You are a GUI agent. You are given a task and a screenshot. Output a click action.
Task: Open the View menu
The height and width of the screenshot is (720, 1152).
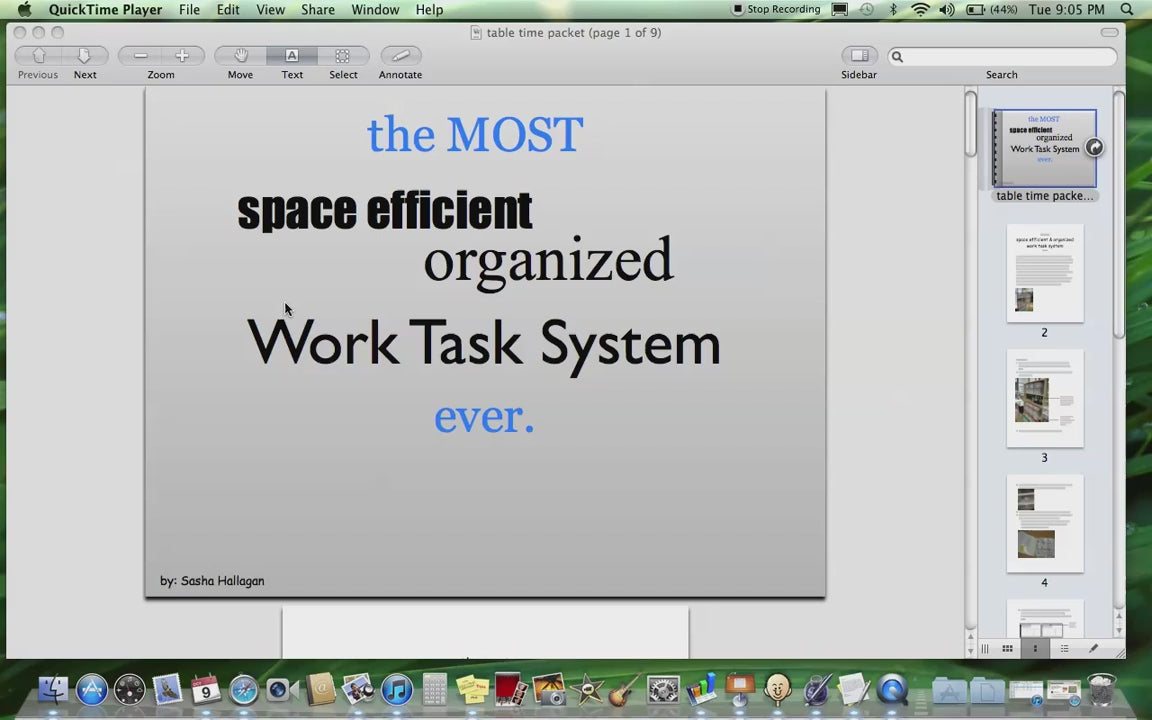click(270, 9)
